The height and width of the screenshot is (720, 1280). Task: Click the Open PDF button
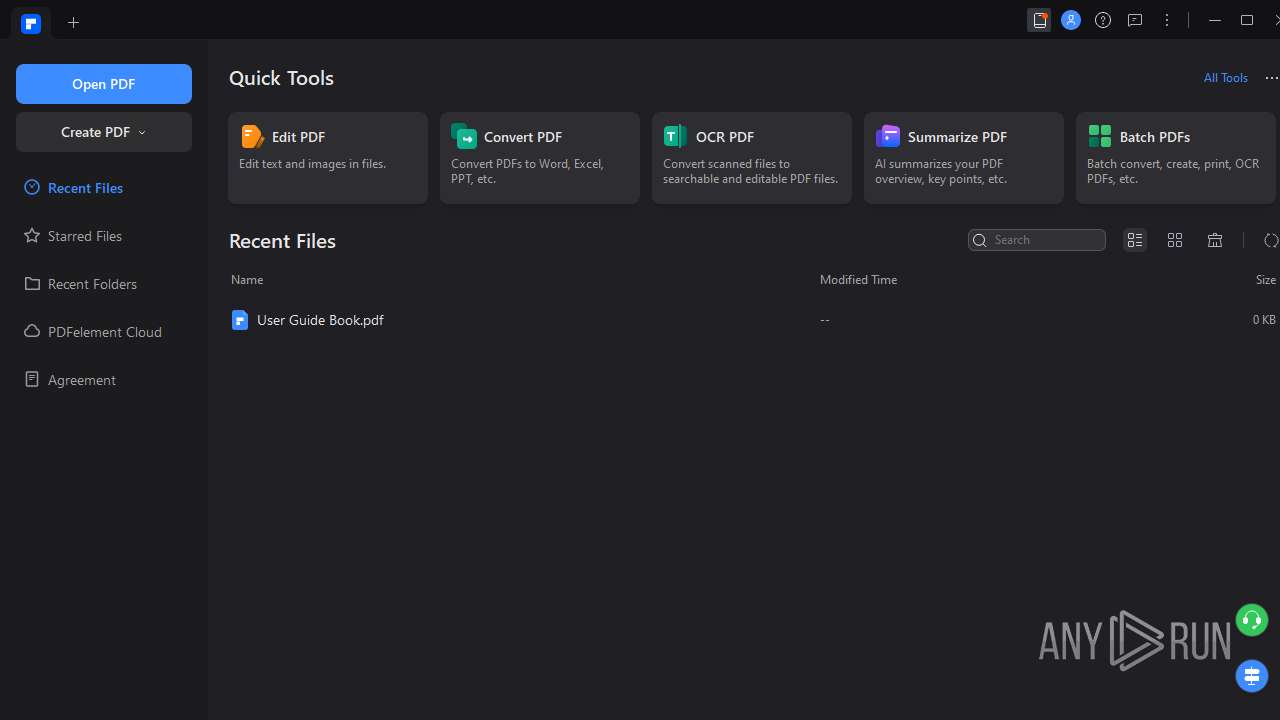(104, 84)
